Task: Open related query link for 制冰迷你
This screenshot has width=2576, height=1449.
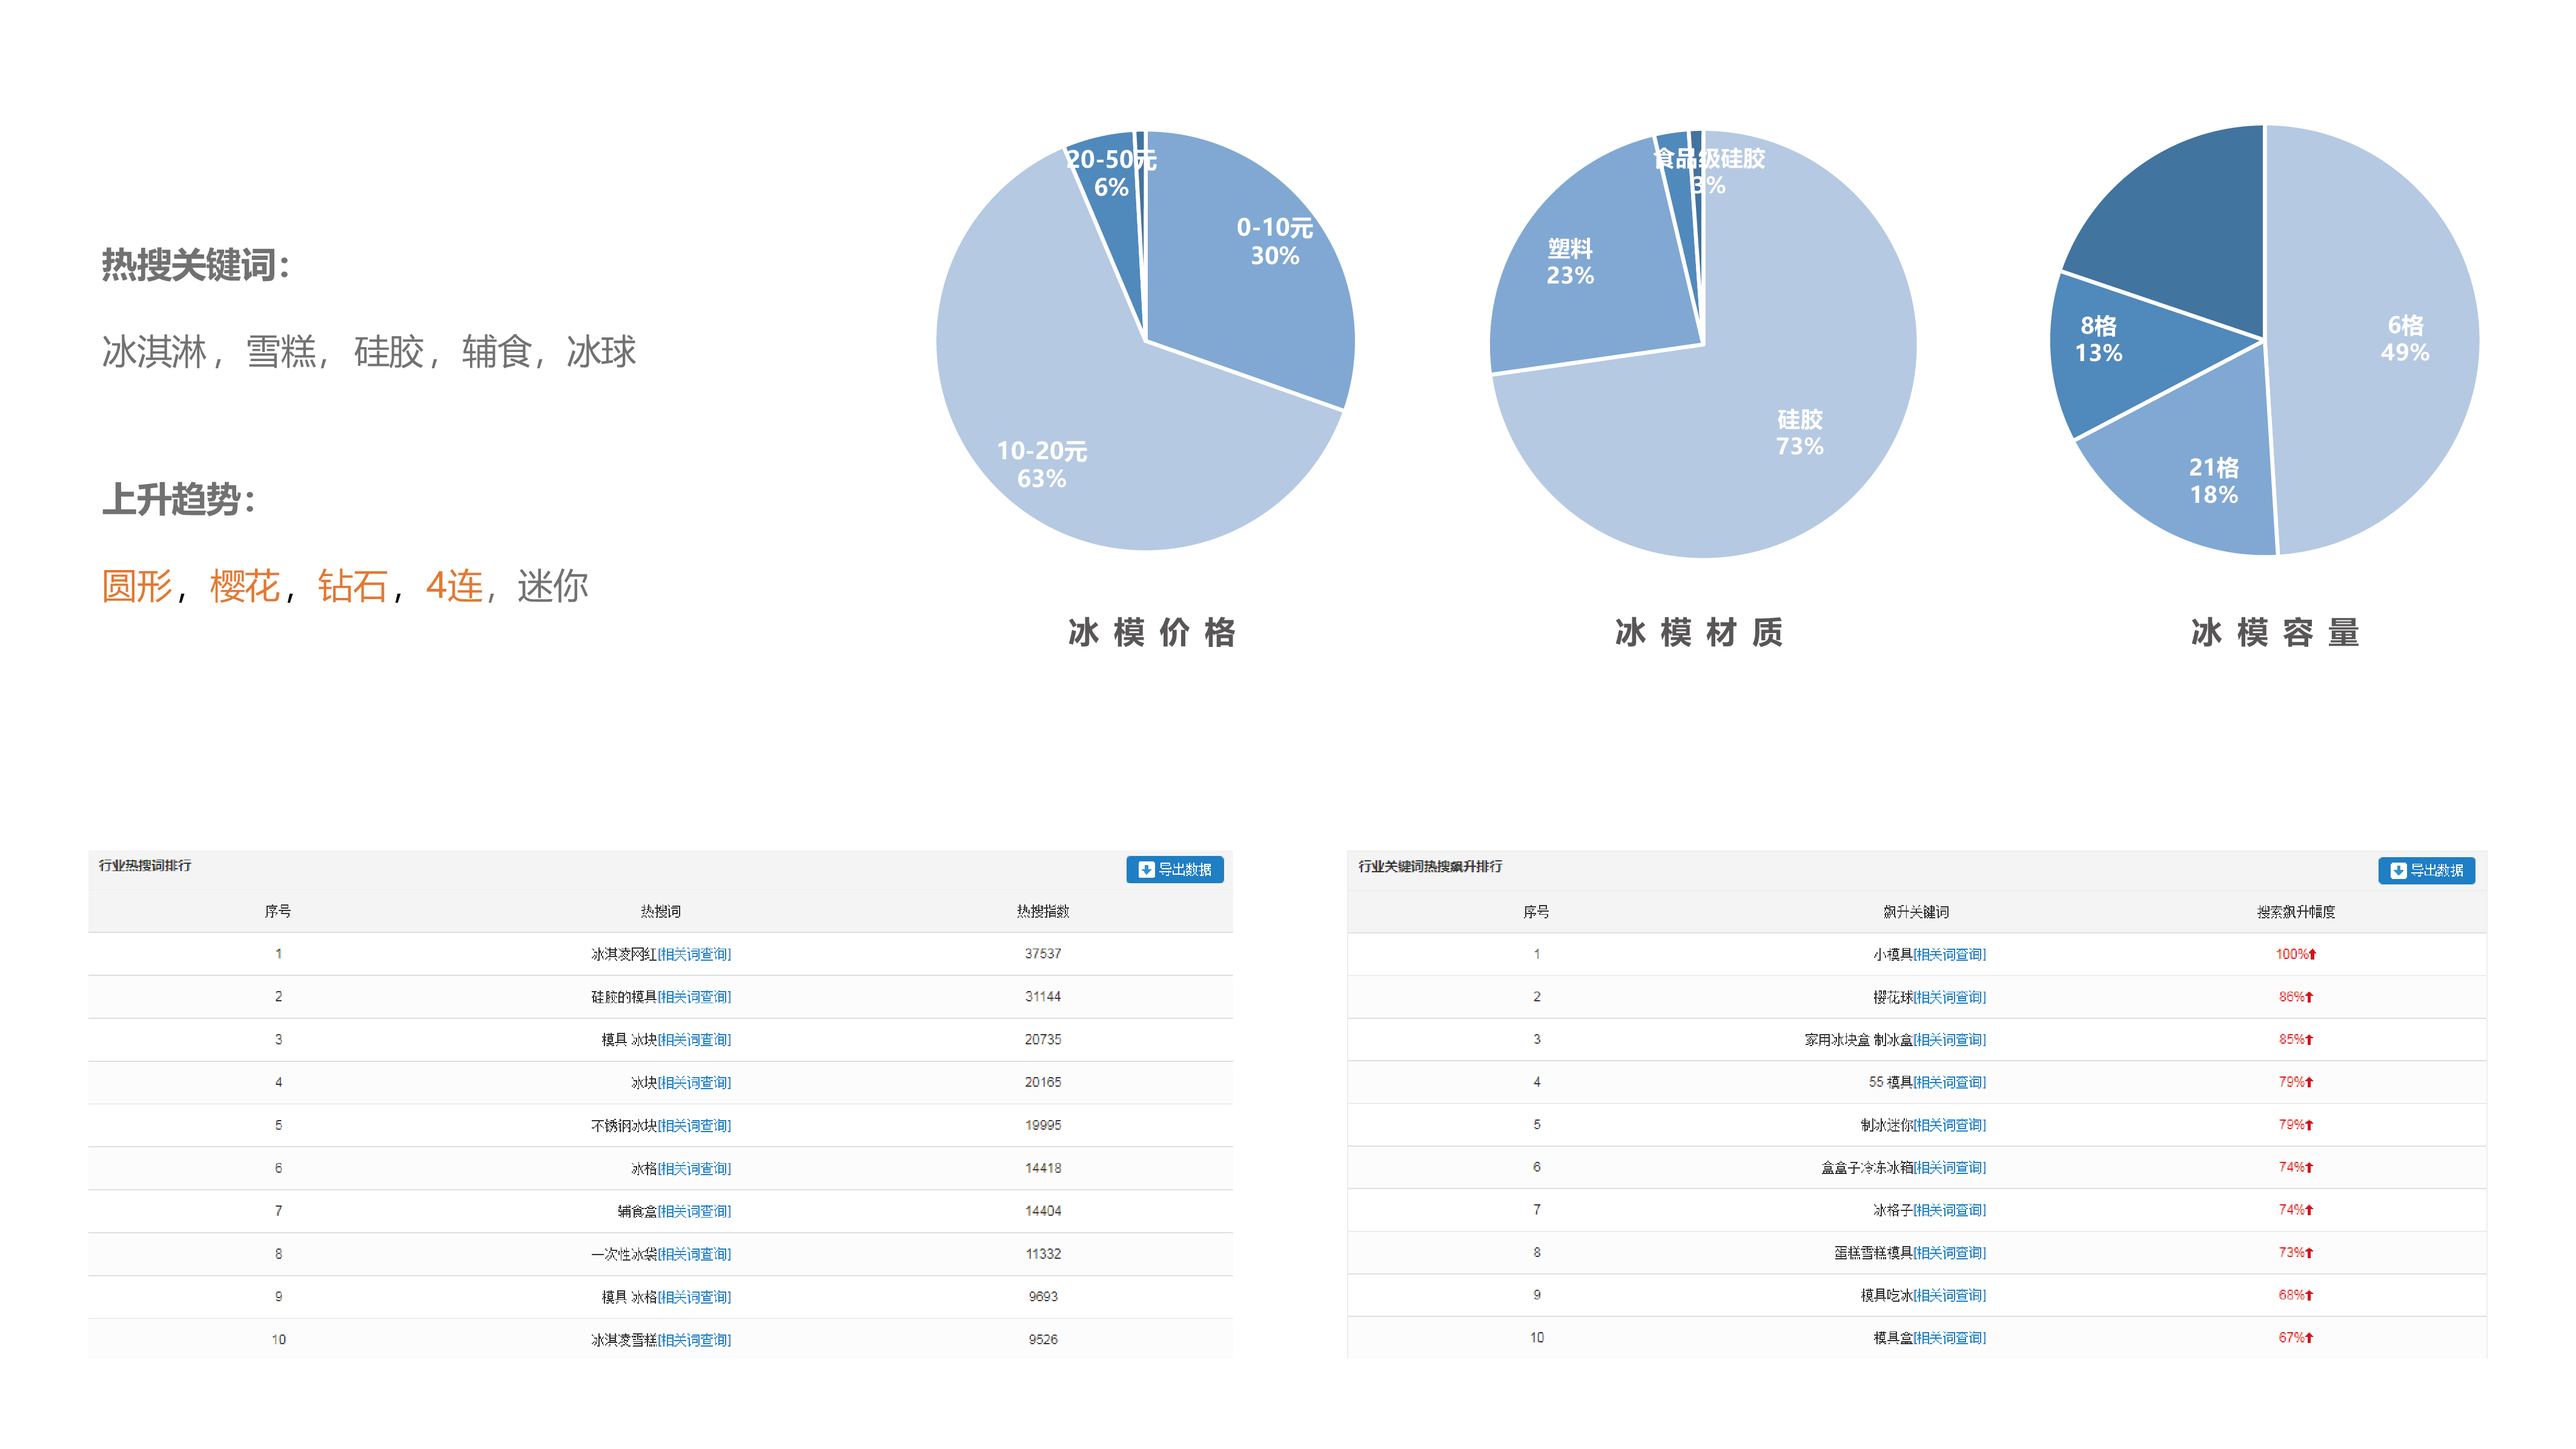Action: point(1949,1125)
